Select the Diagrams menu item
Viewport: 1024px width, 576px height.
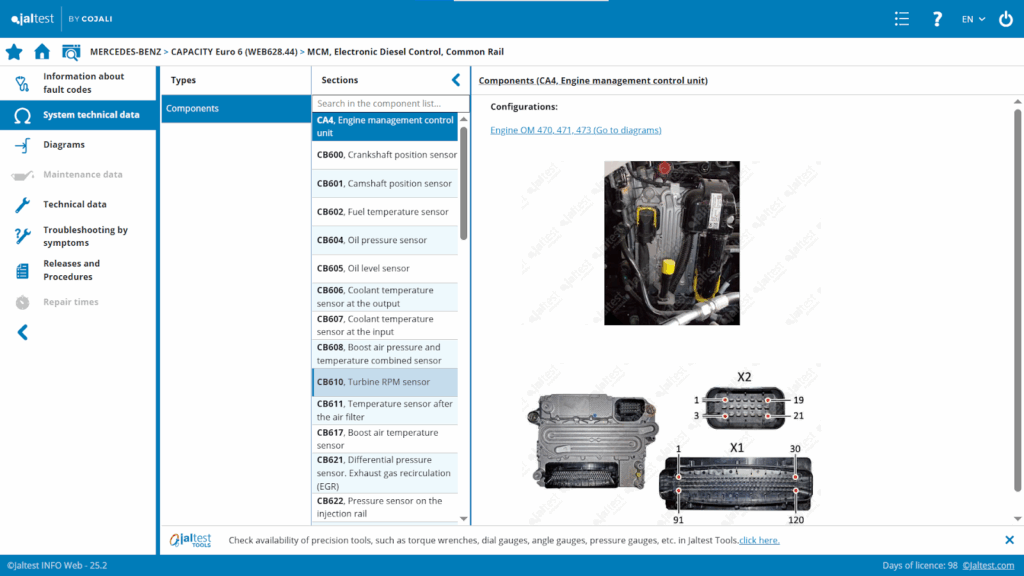pyautogui.click(x=64, y=145)
